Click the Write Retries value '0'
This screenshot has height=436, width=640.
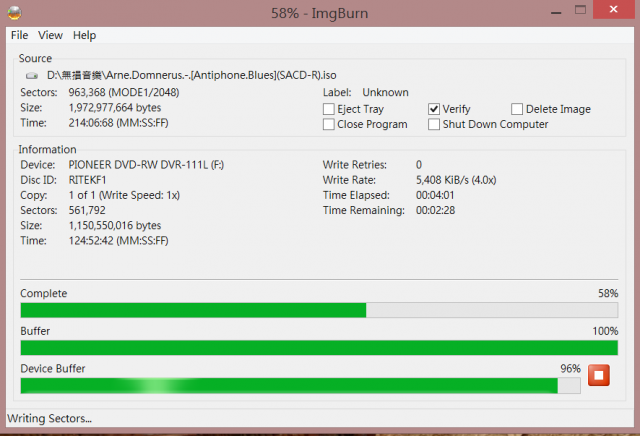tap(419, 165)
